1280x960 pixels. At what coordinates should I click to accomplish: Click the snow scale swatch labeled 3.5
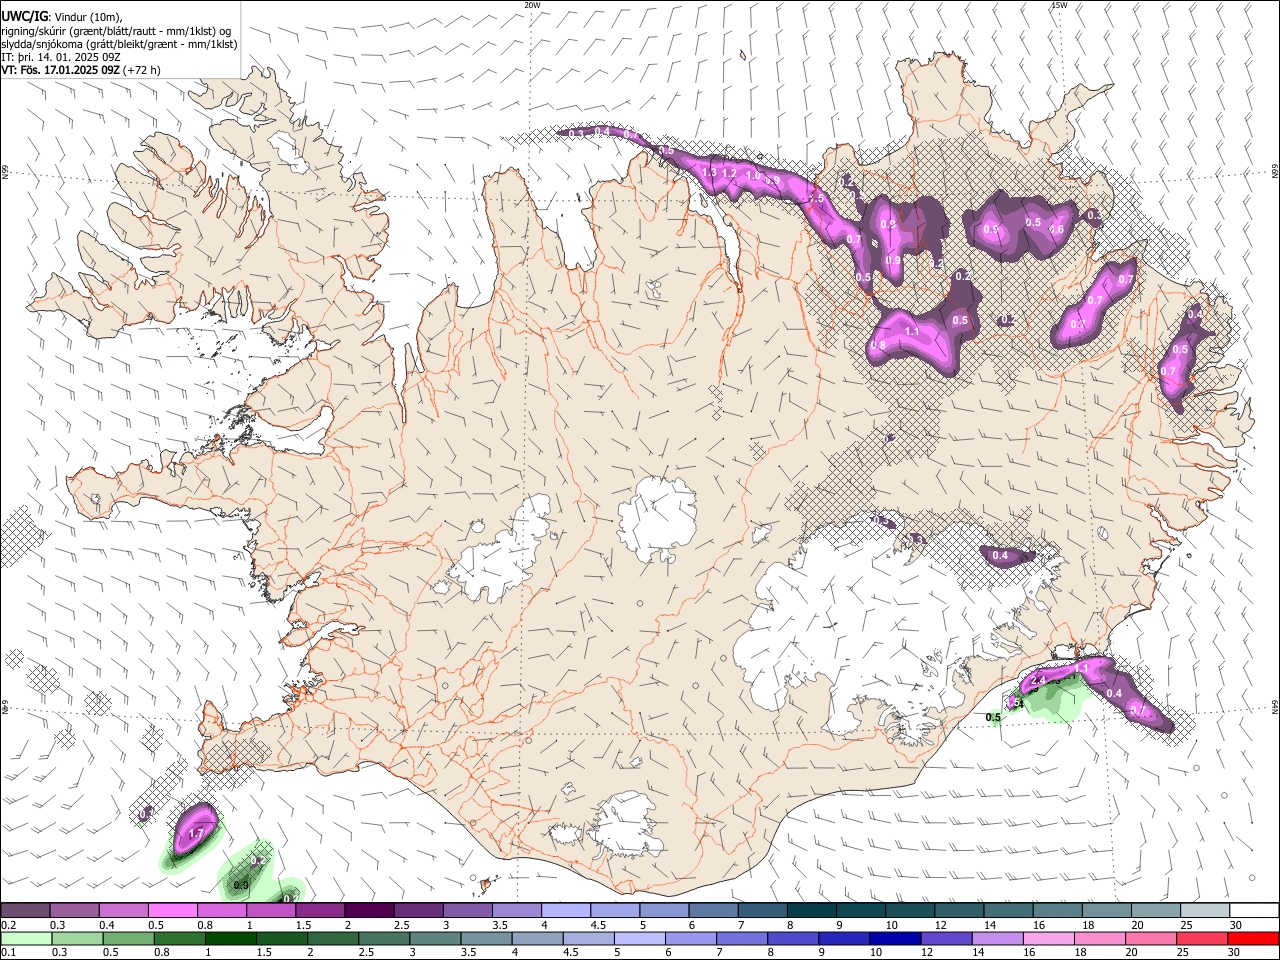pyautogui.click(x=516, y=910)
